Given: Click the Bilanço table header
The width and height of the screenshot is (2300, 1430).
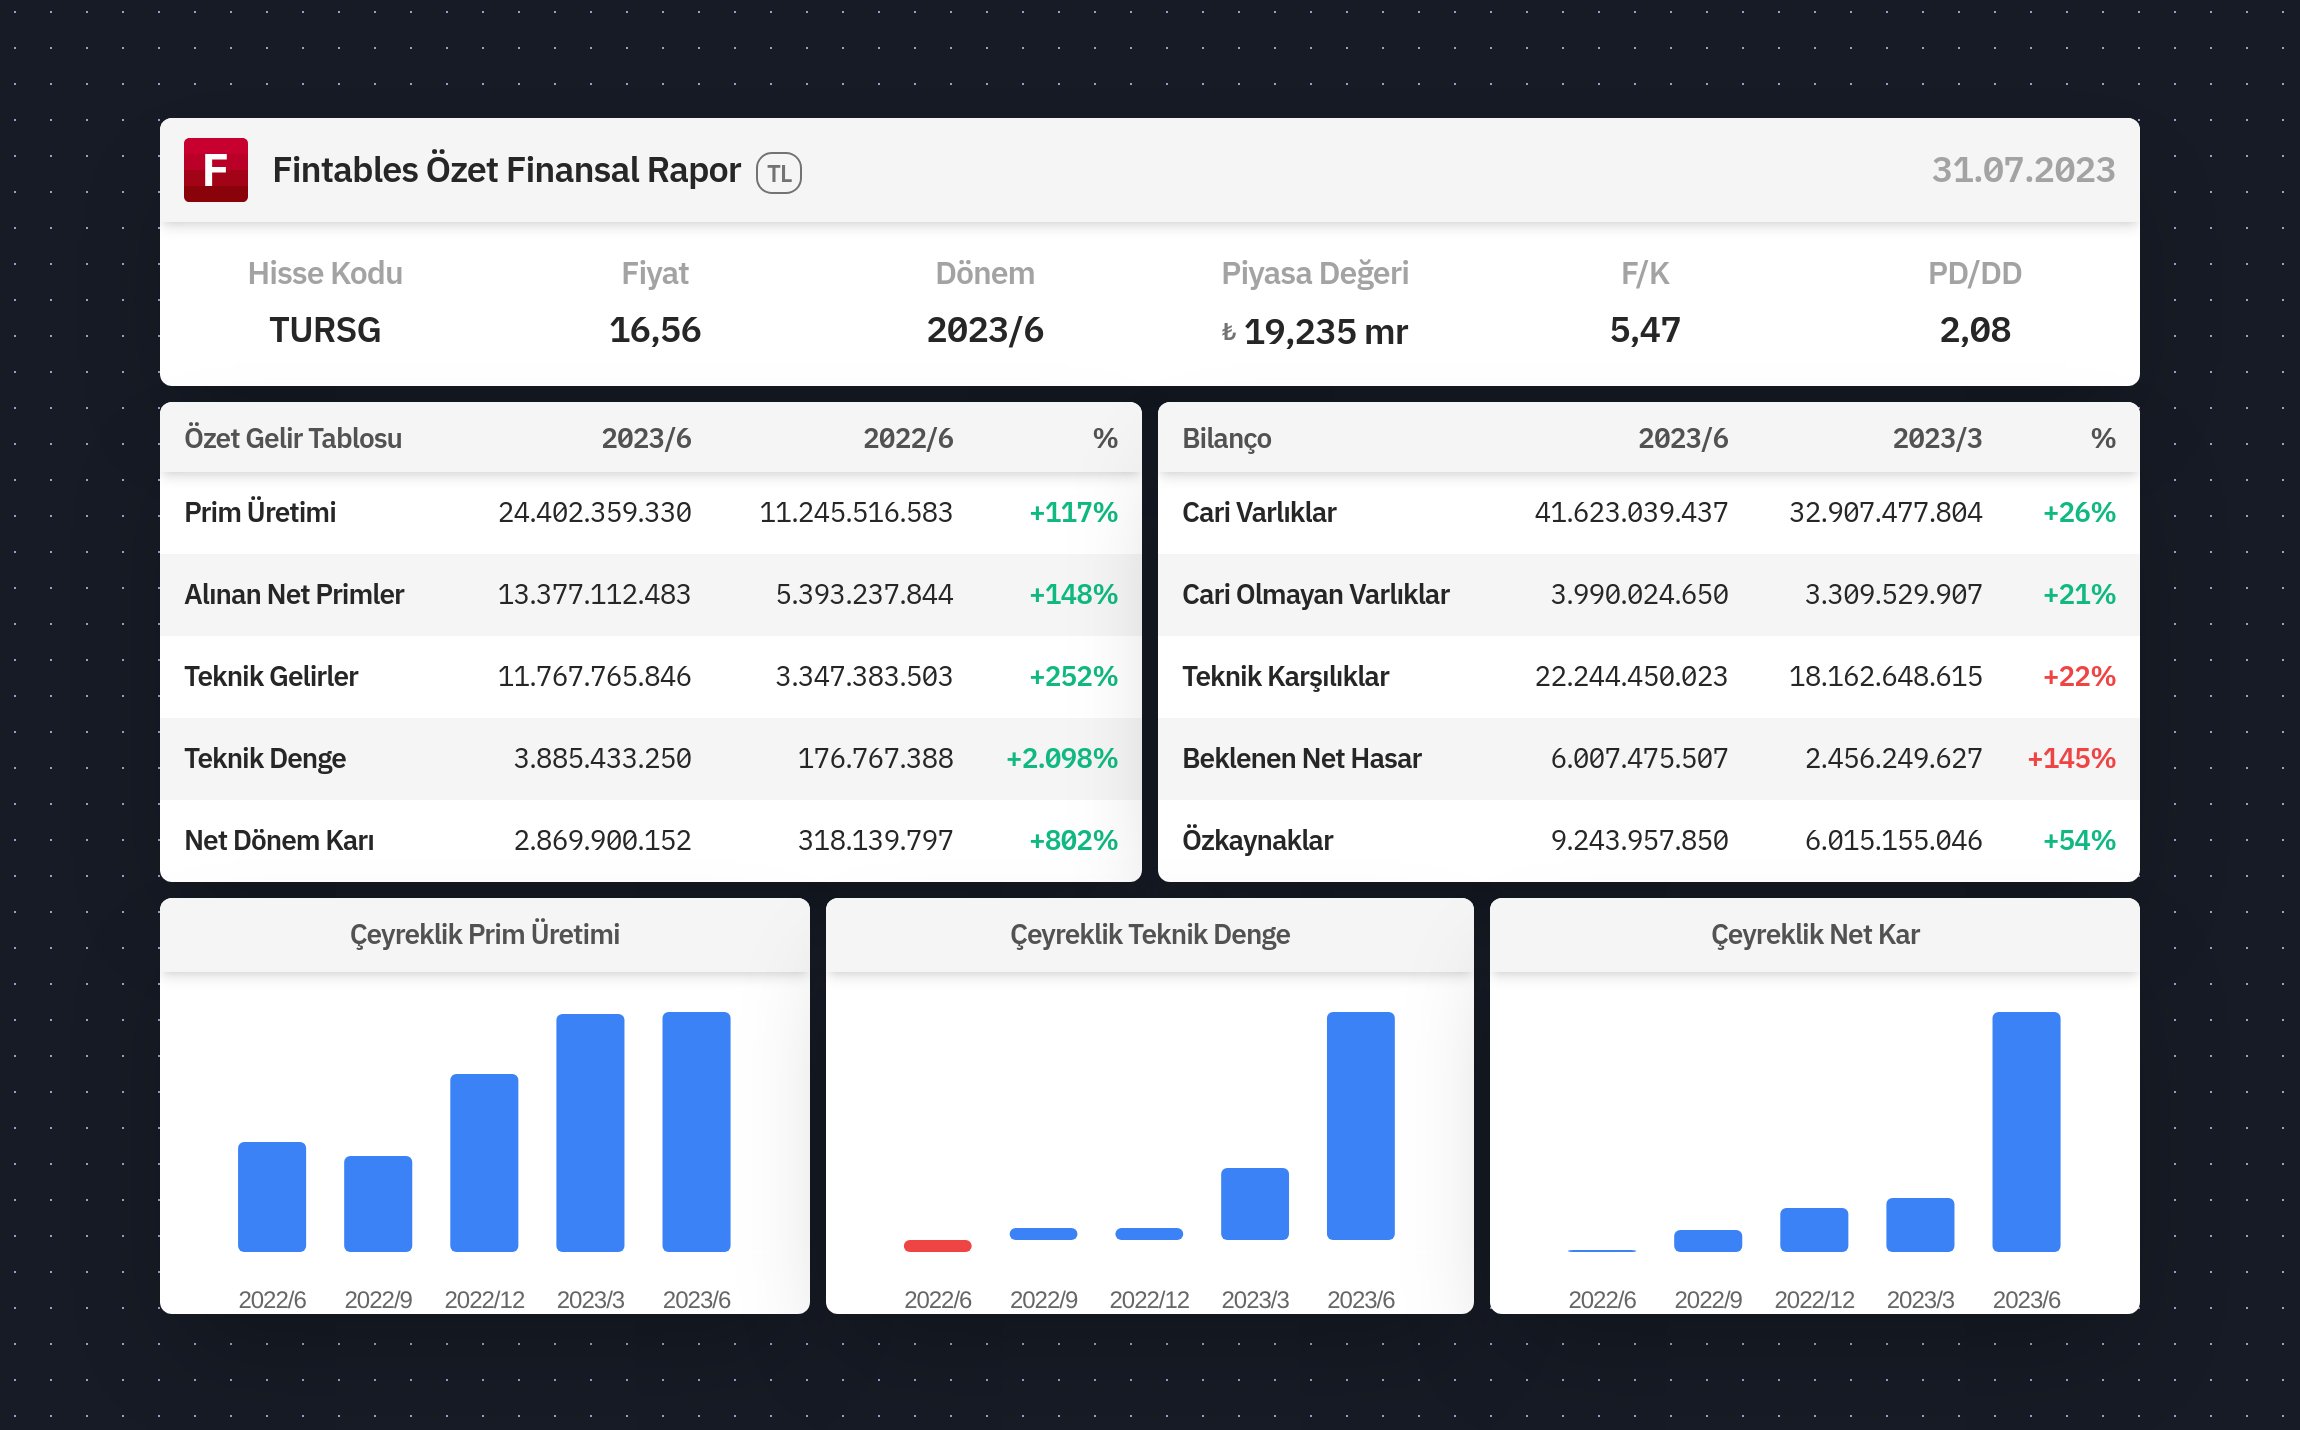Looking at the screenshot, I should pyautogui.click(x=1226, y=438).
